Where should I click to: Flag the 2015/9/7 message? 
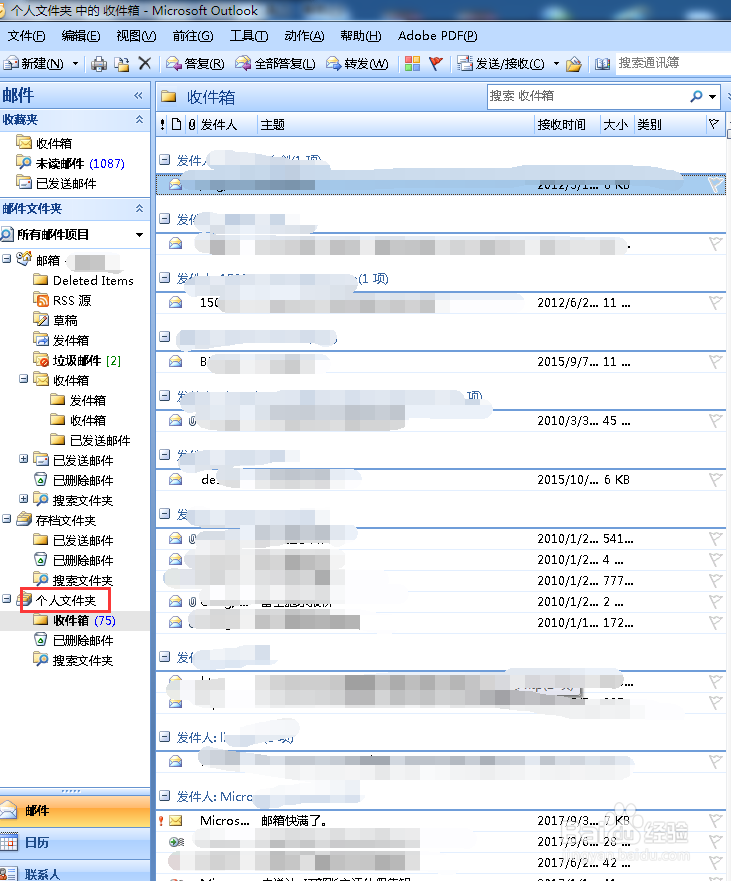(715, 362)
